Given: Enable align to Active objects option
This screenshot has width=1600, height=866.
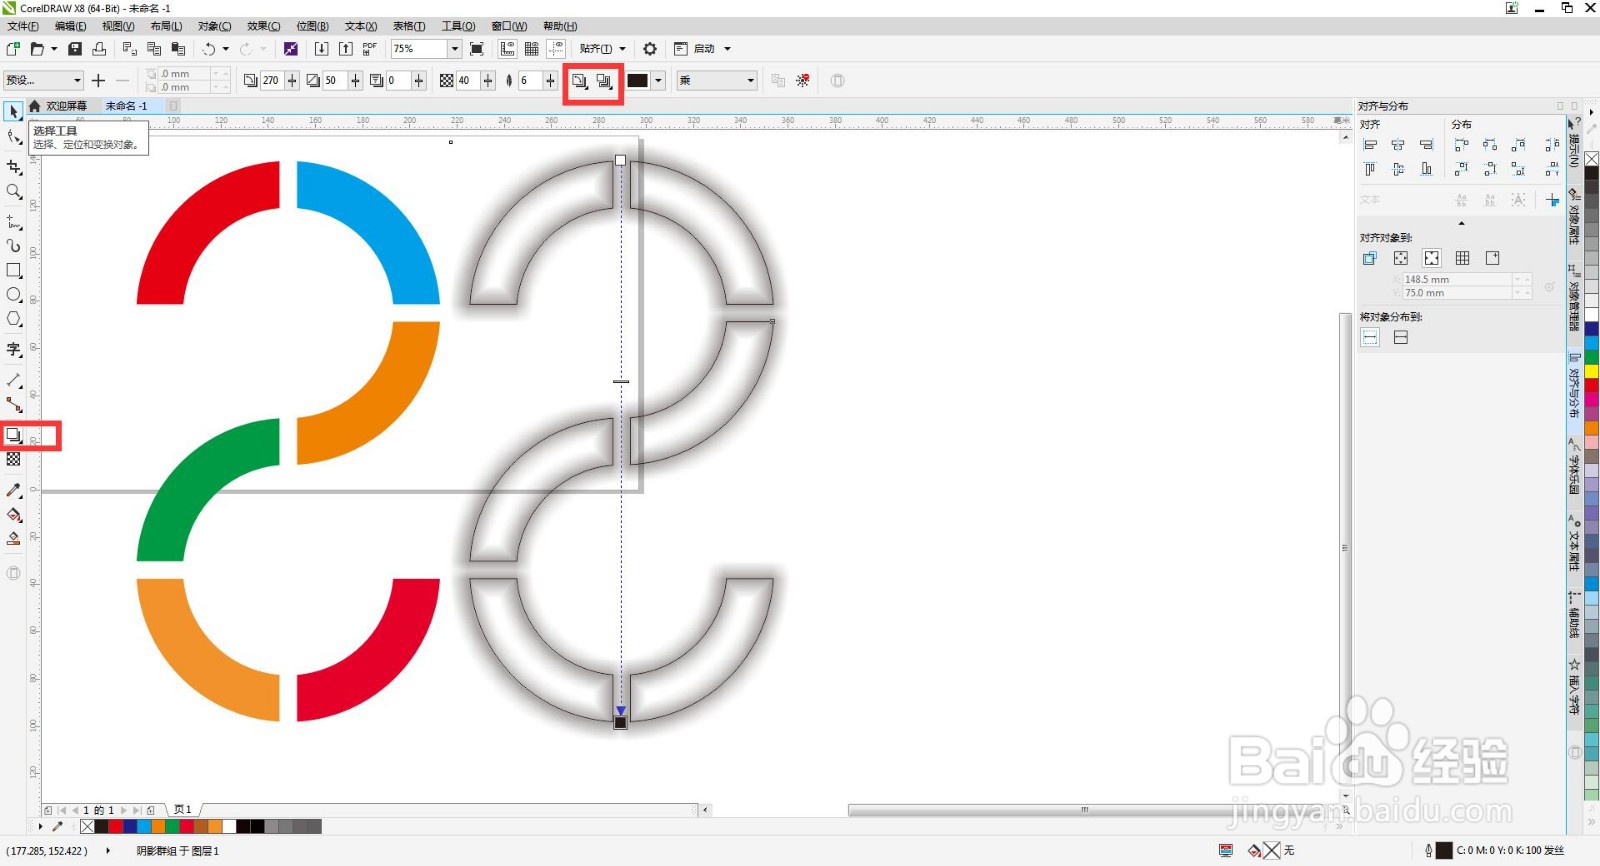Looking at the screenshot, I should pos(1370,258).
